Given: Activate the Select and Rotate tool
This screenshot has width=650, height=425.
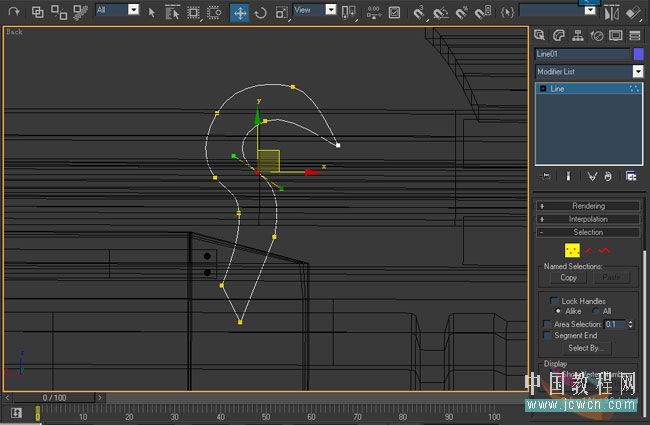Looking at the screenshot, I should 260,13.
